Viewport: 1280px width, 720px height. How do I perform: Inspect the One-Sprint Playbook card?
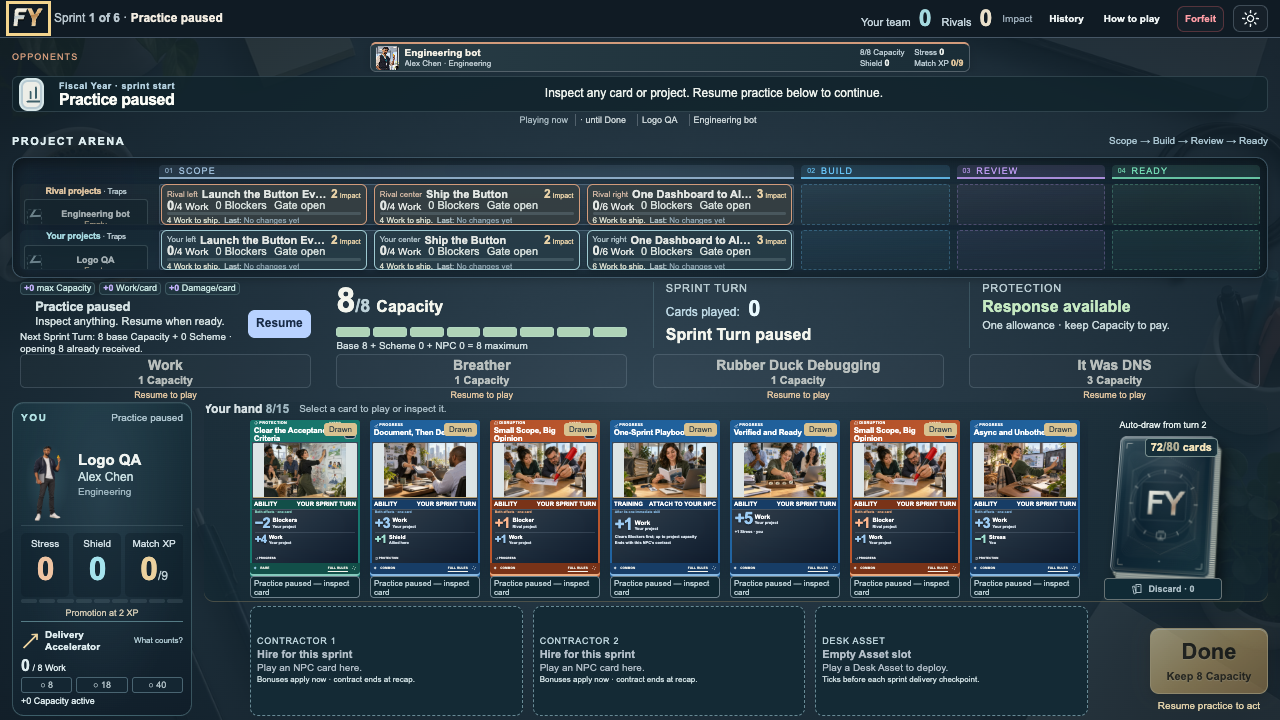click(x=664, y=497)
